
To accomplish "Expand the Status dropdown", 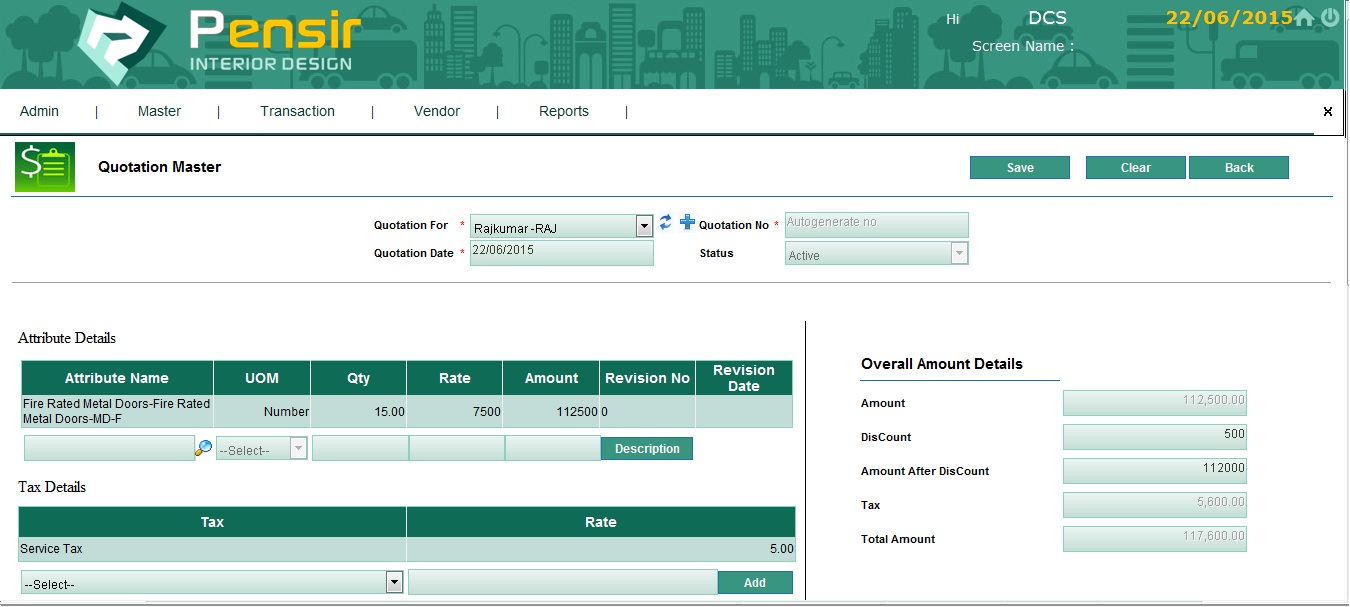I will tap(959, 254).
